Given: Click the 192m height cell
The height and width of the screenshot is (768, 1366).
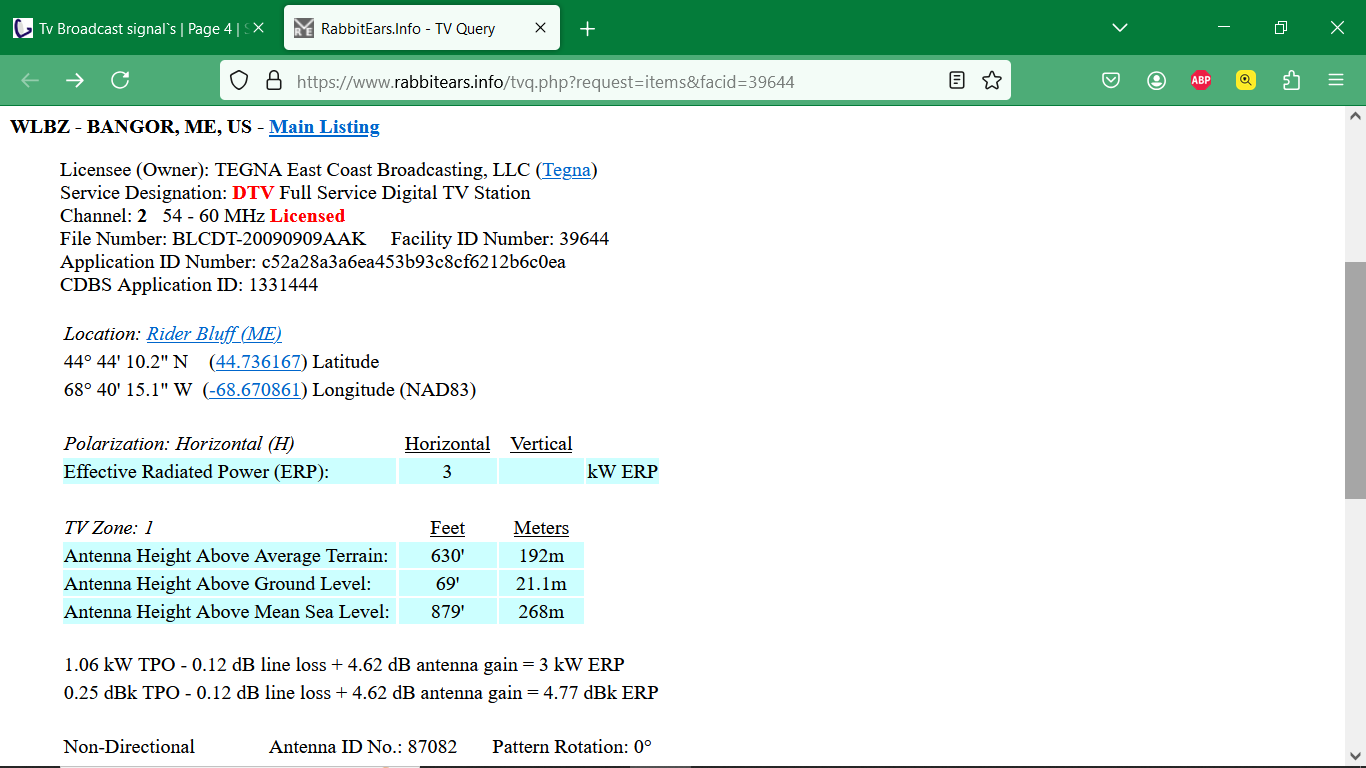Looking at the screenshot, I should (x=541, y=556).
